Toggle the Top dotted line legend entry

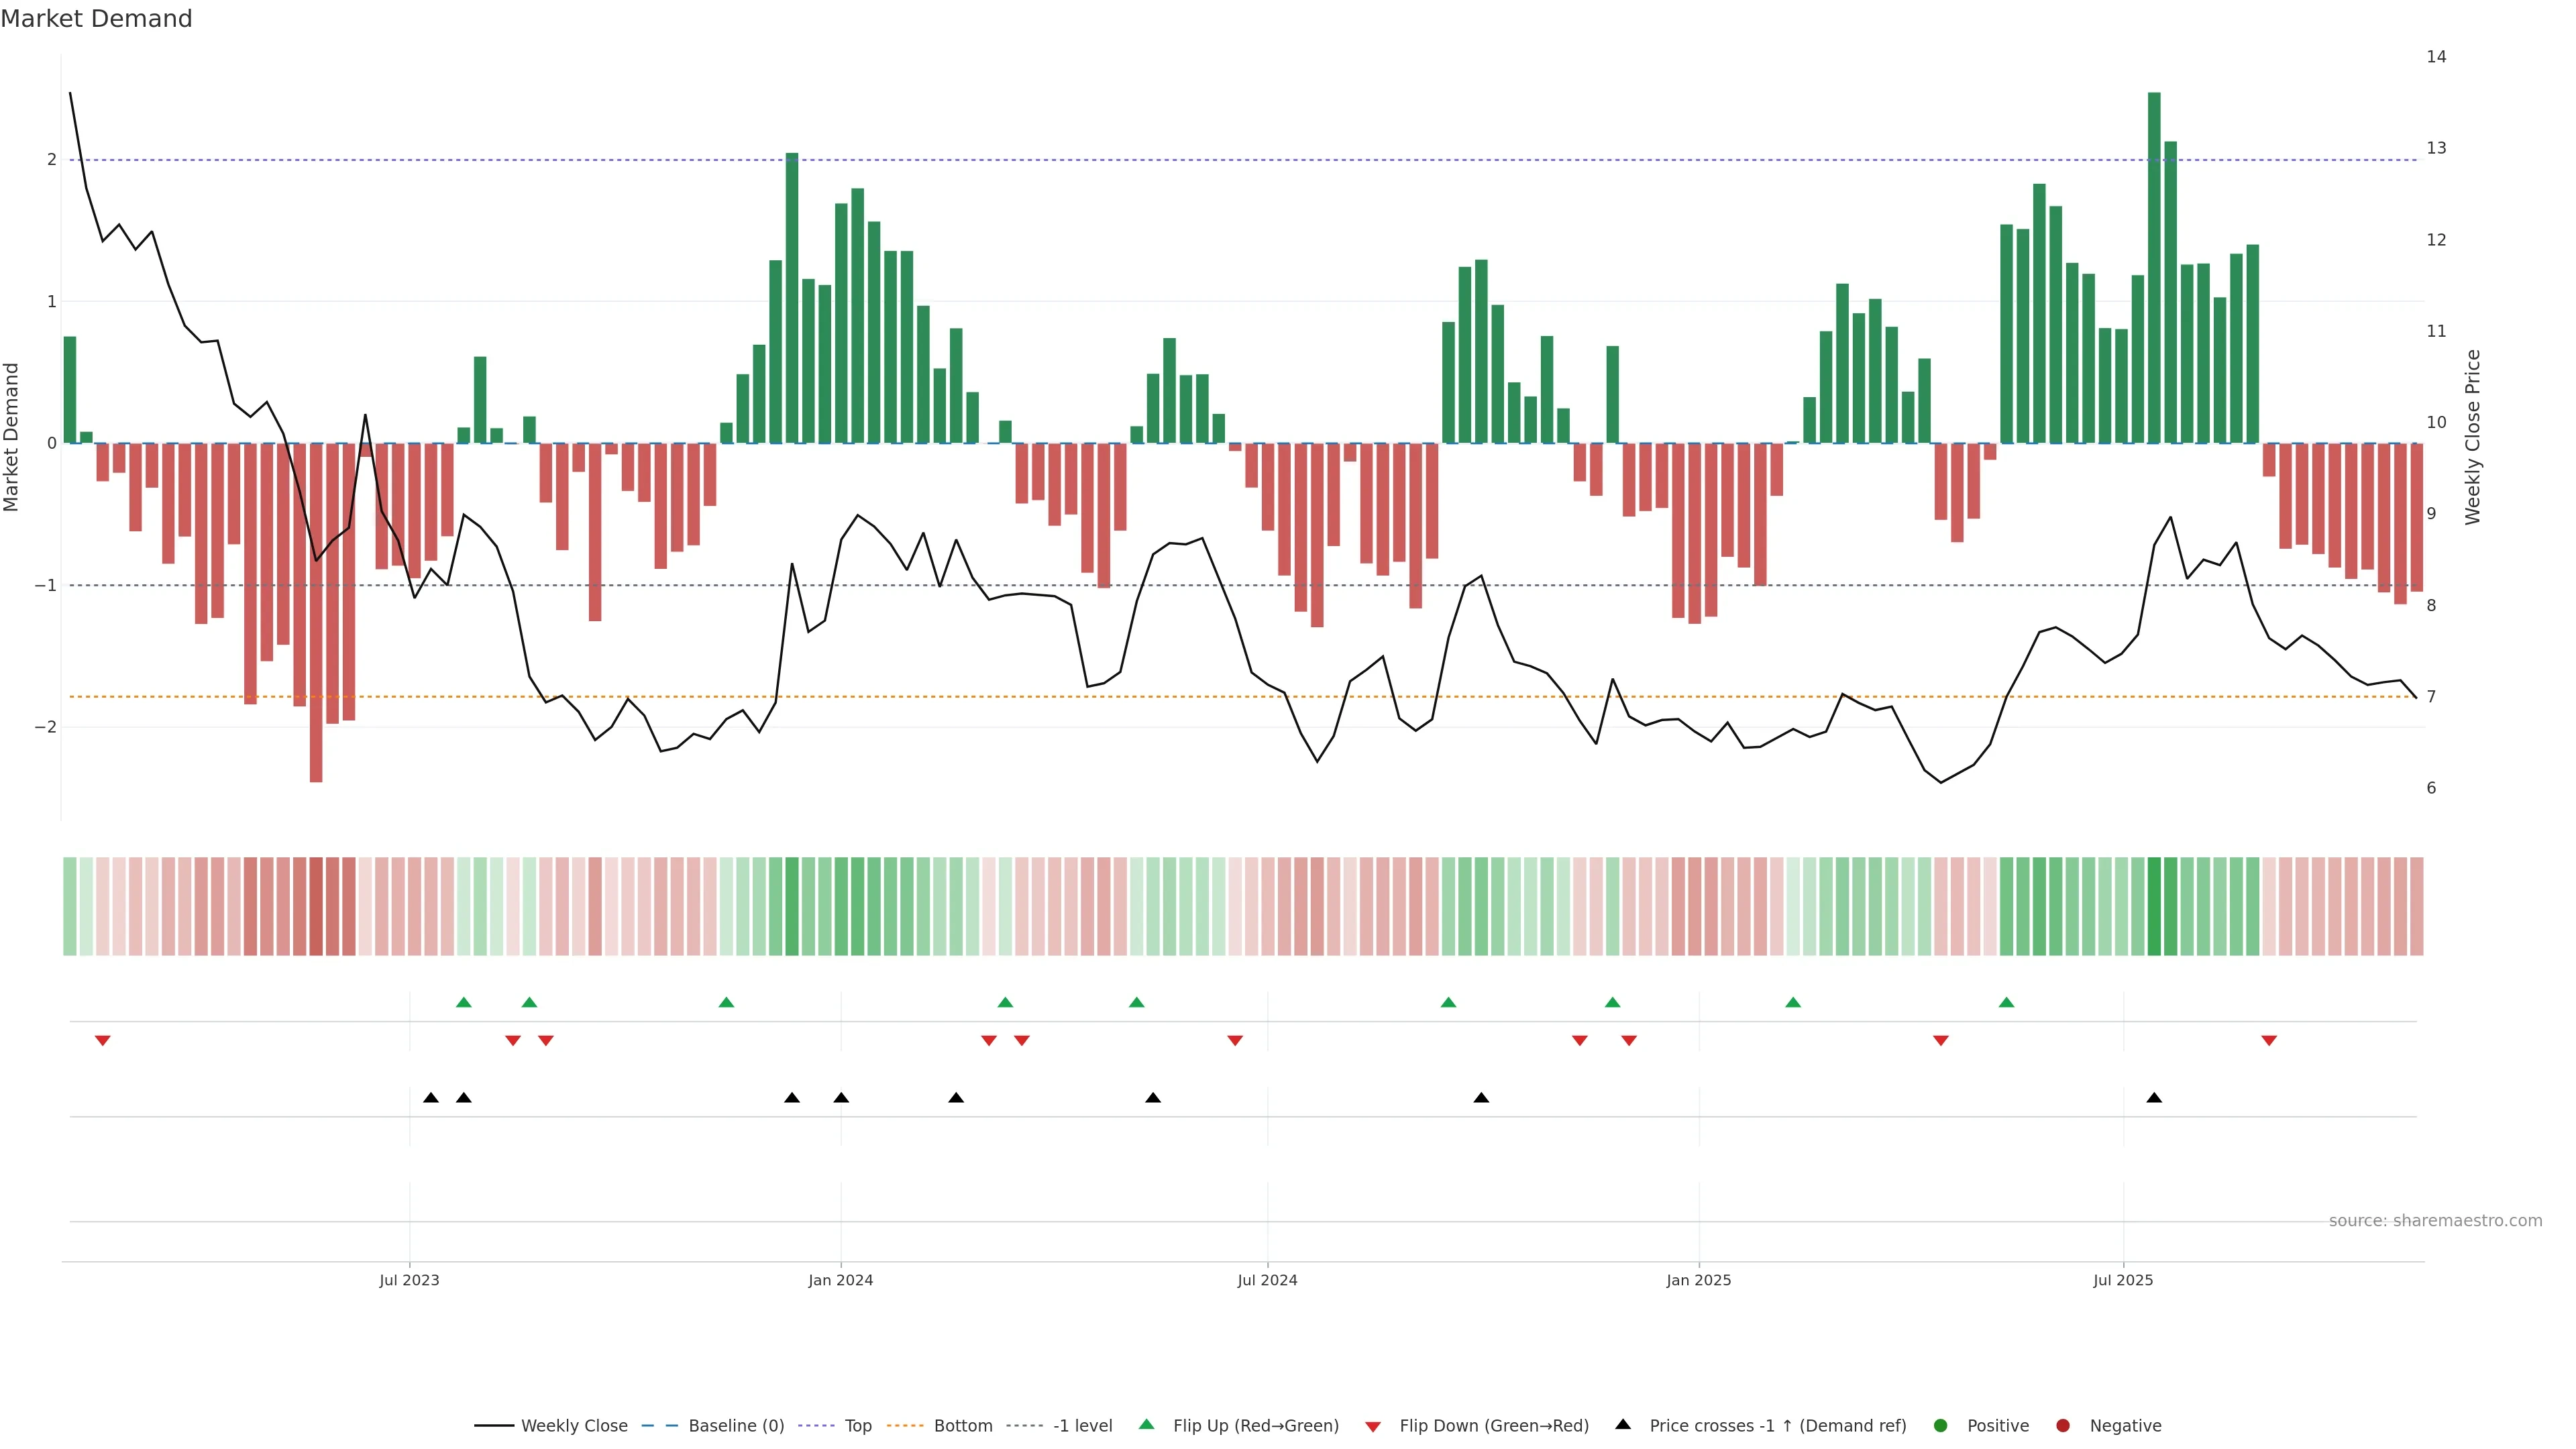pyautogui.click(x=857, y=1425)
